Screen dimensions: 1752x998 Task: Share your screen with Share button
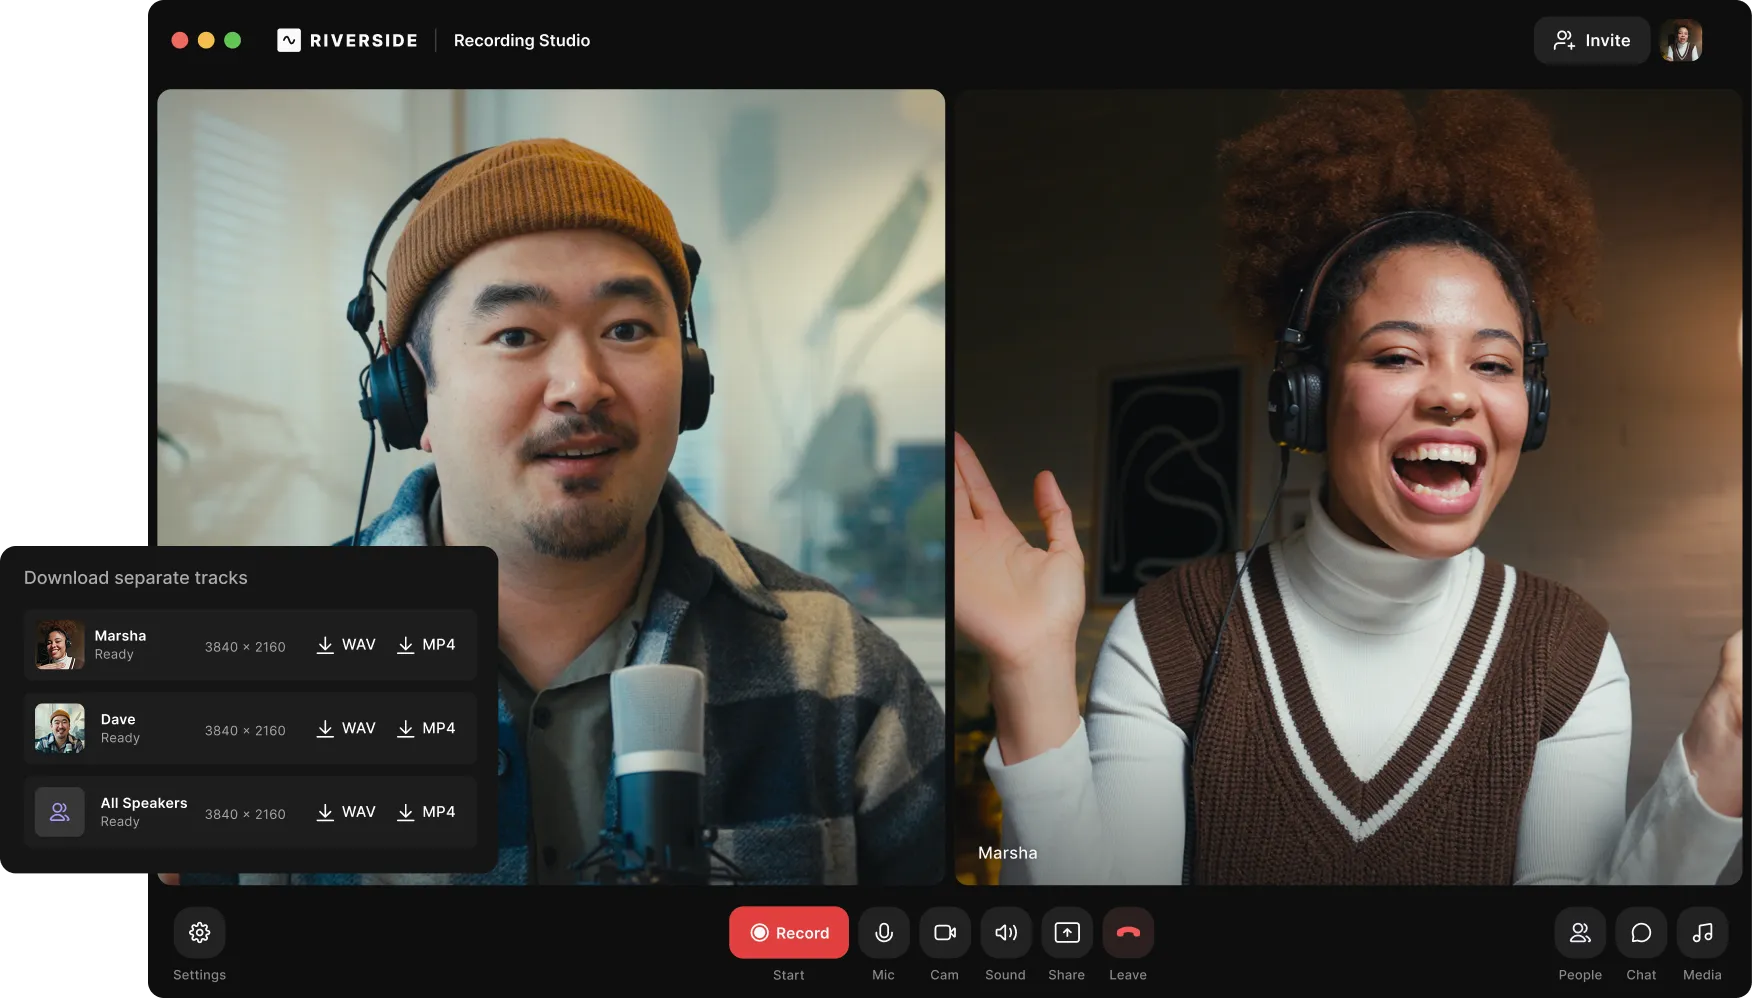[x=1067, y=932]
